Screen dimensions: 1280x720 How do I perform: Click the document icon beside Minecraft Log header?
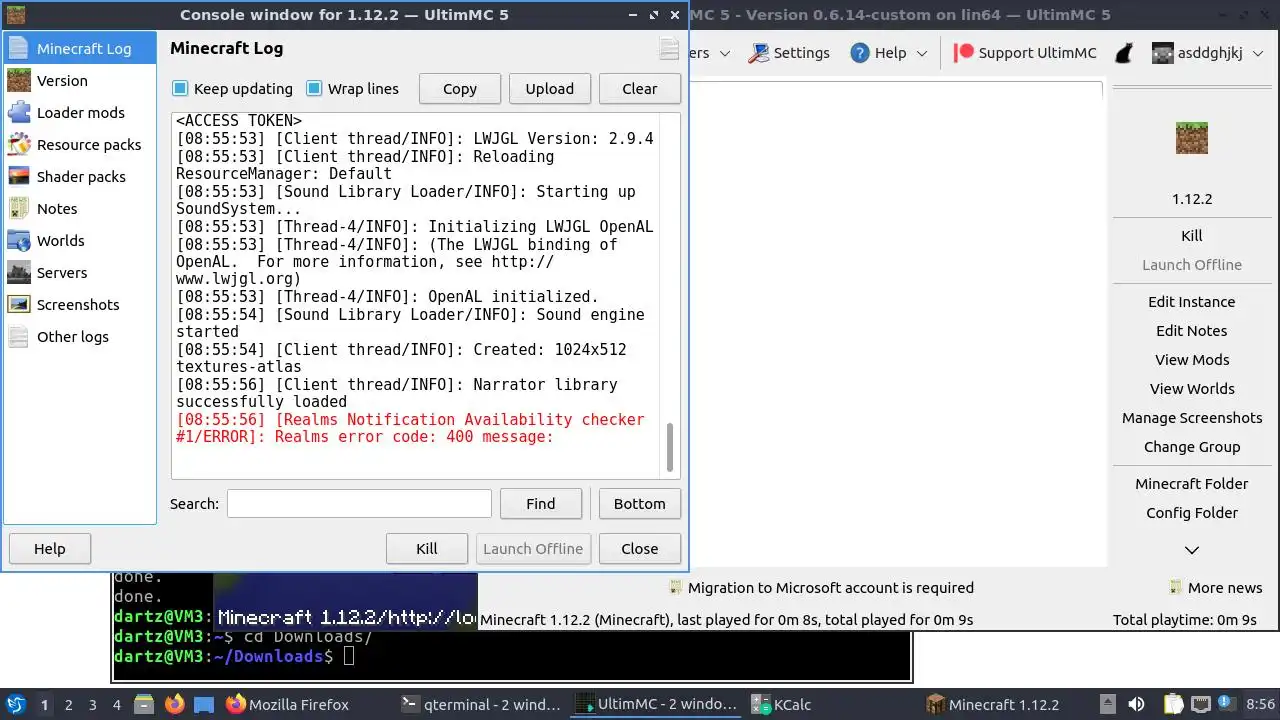669,49
